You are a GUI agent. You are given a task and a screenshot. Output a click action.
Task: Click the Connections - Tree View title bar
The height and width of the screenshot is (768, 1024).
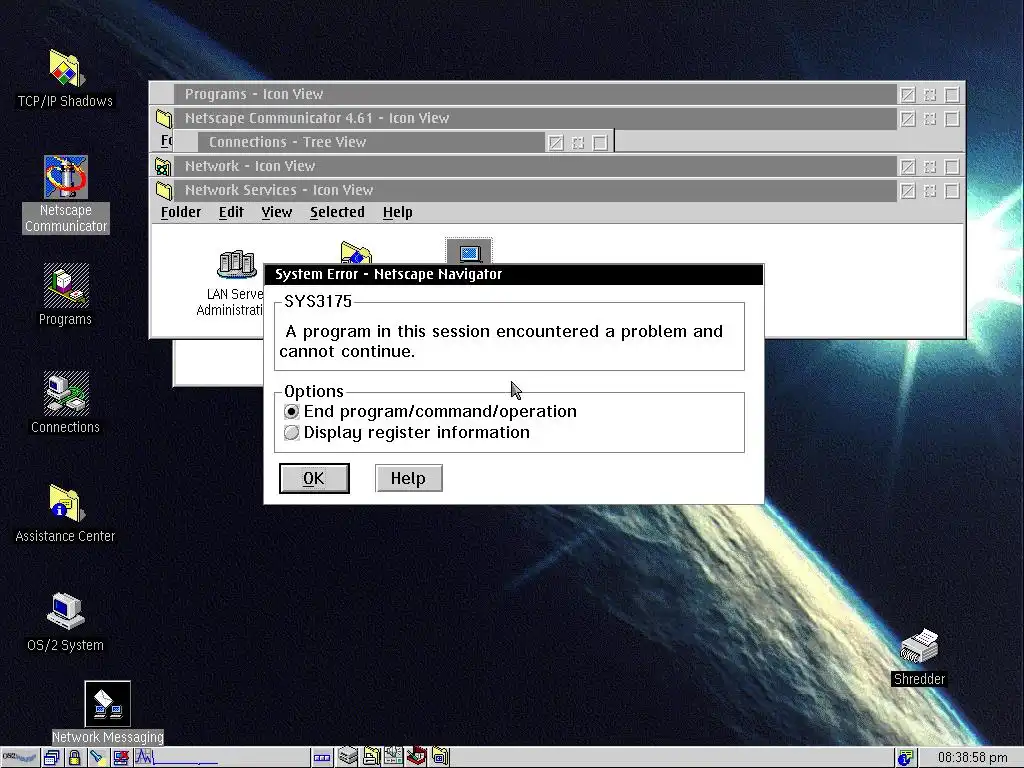[x=370, y=142]
